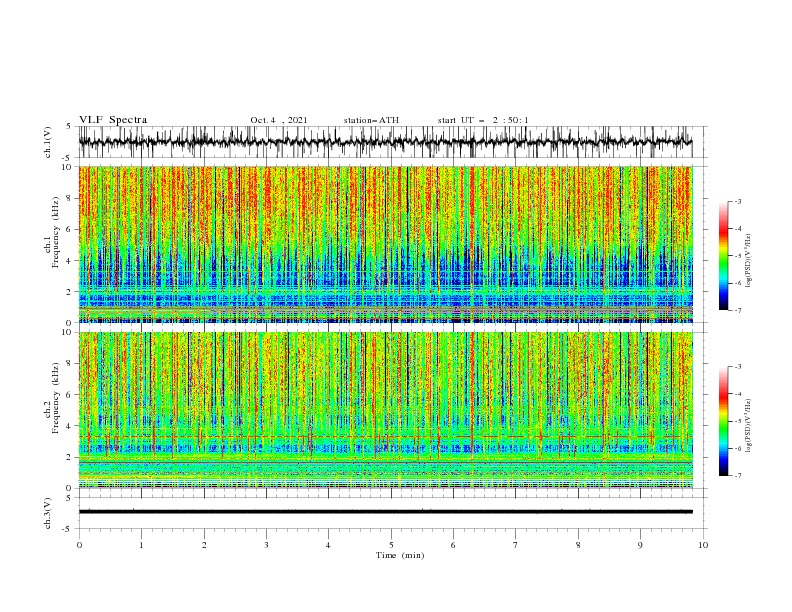This screenshot has height=612, width=792.
Task: Click the time axis tick label "4"
Action: click(x=329, y=545)
